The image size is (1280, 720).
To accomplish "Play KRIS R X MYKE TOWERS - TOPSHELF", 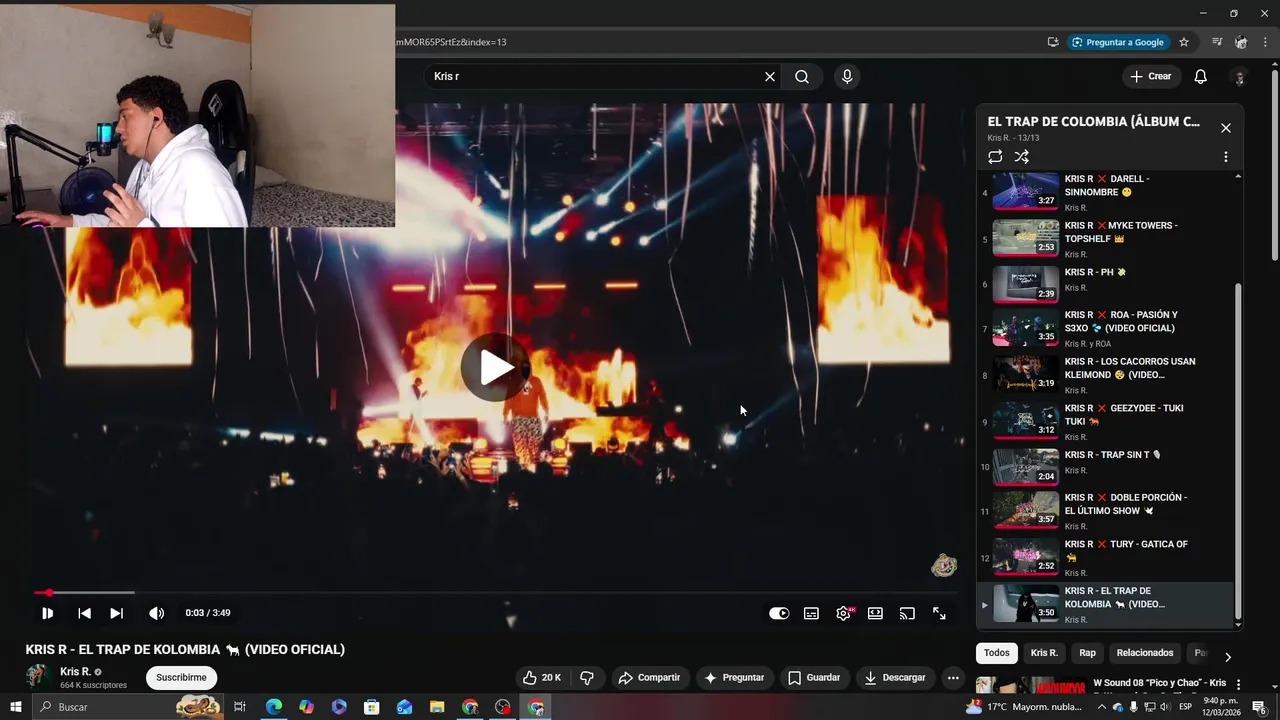I will 1105,238.
